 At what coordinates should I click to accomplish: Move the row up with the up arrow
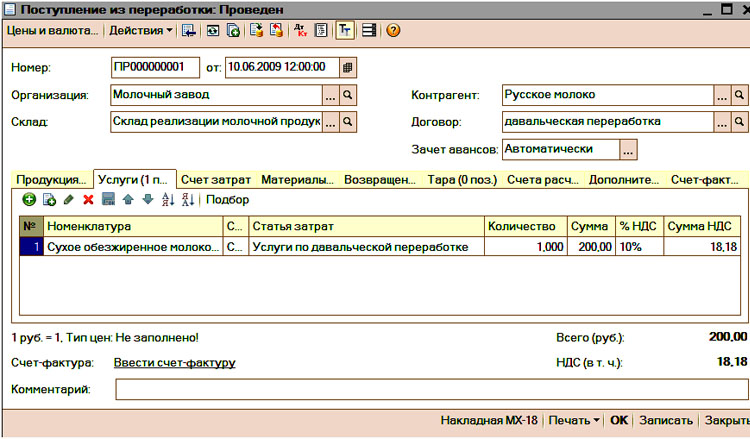(128, 199)
